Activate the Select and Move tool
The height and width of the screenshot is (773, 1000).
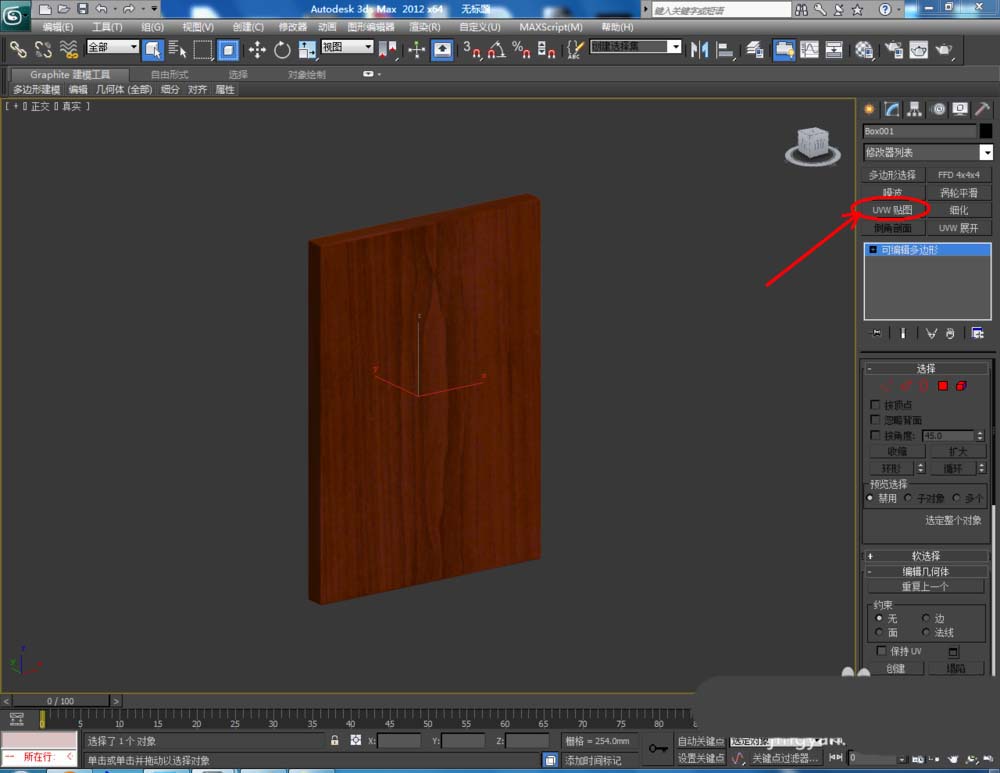(x=257, y=49)
